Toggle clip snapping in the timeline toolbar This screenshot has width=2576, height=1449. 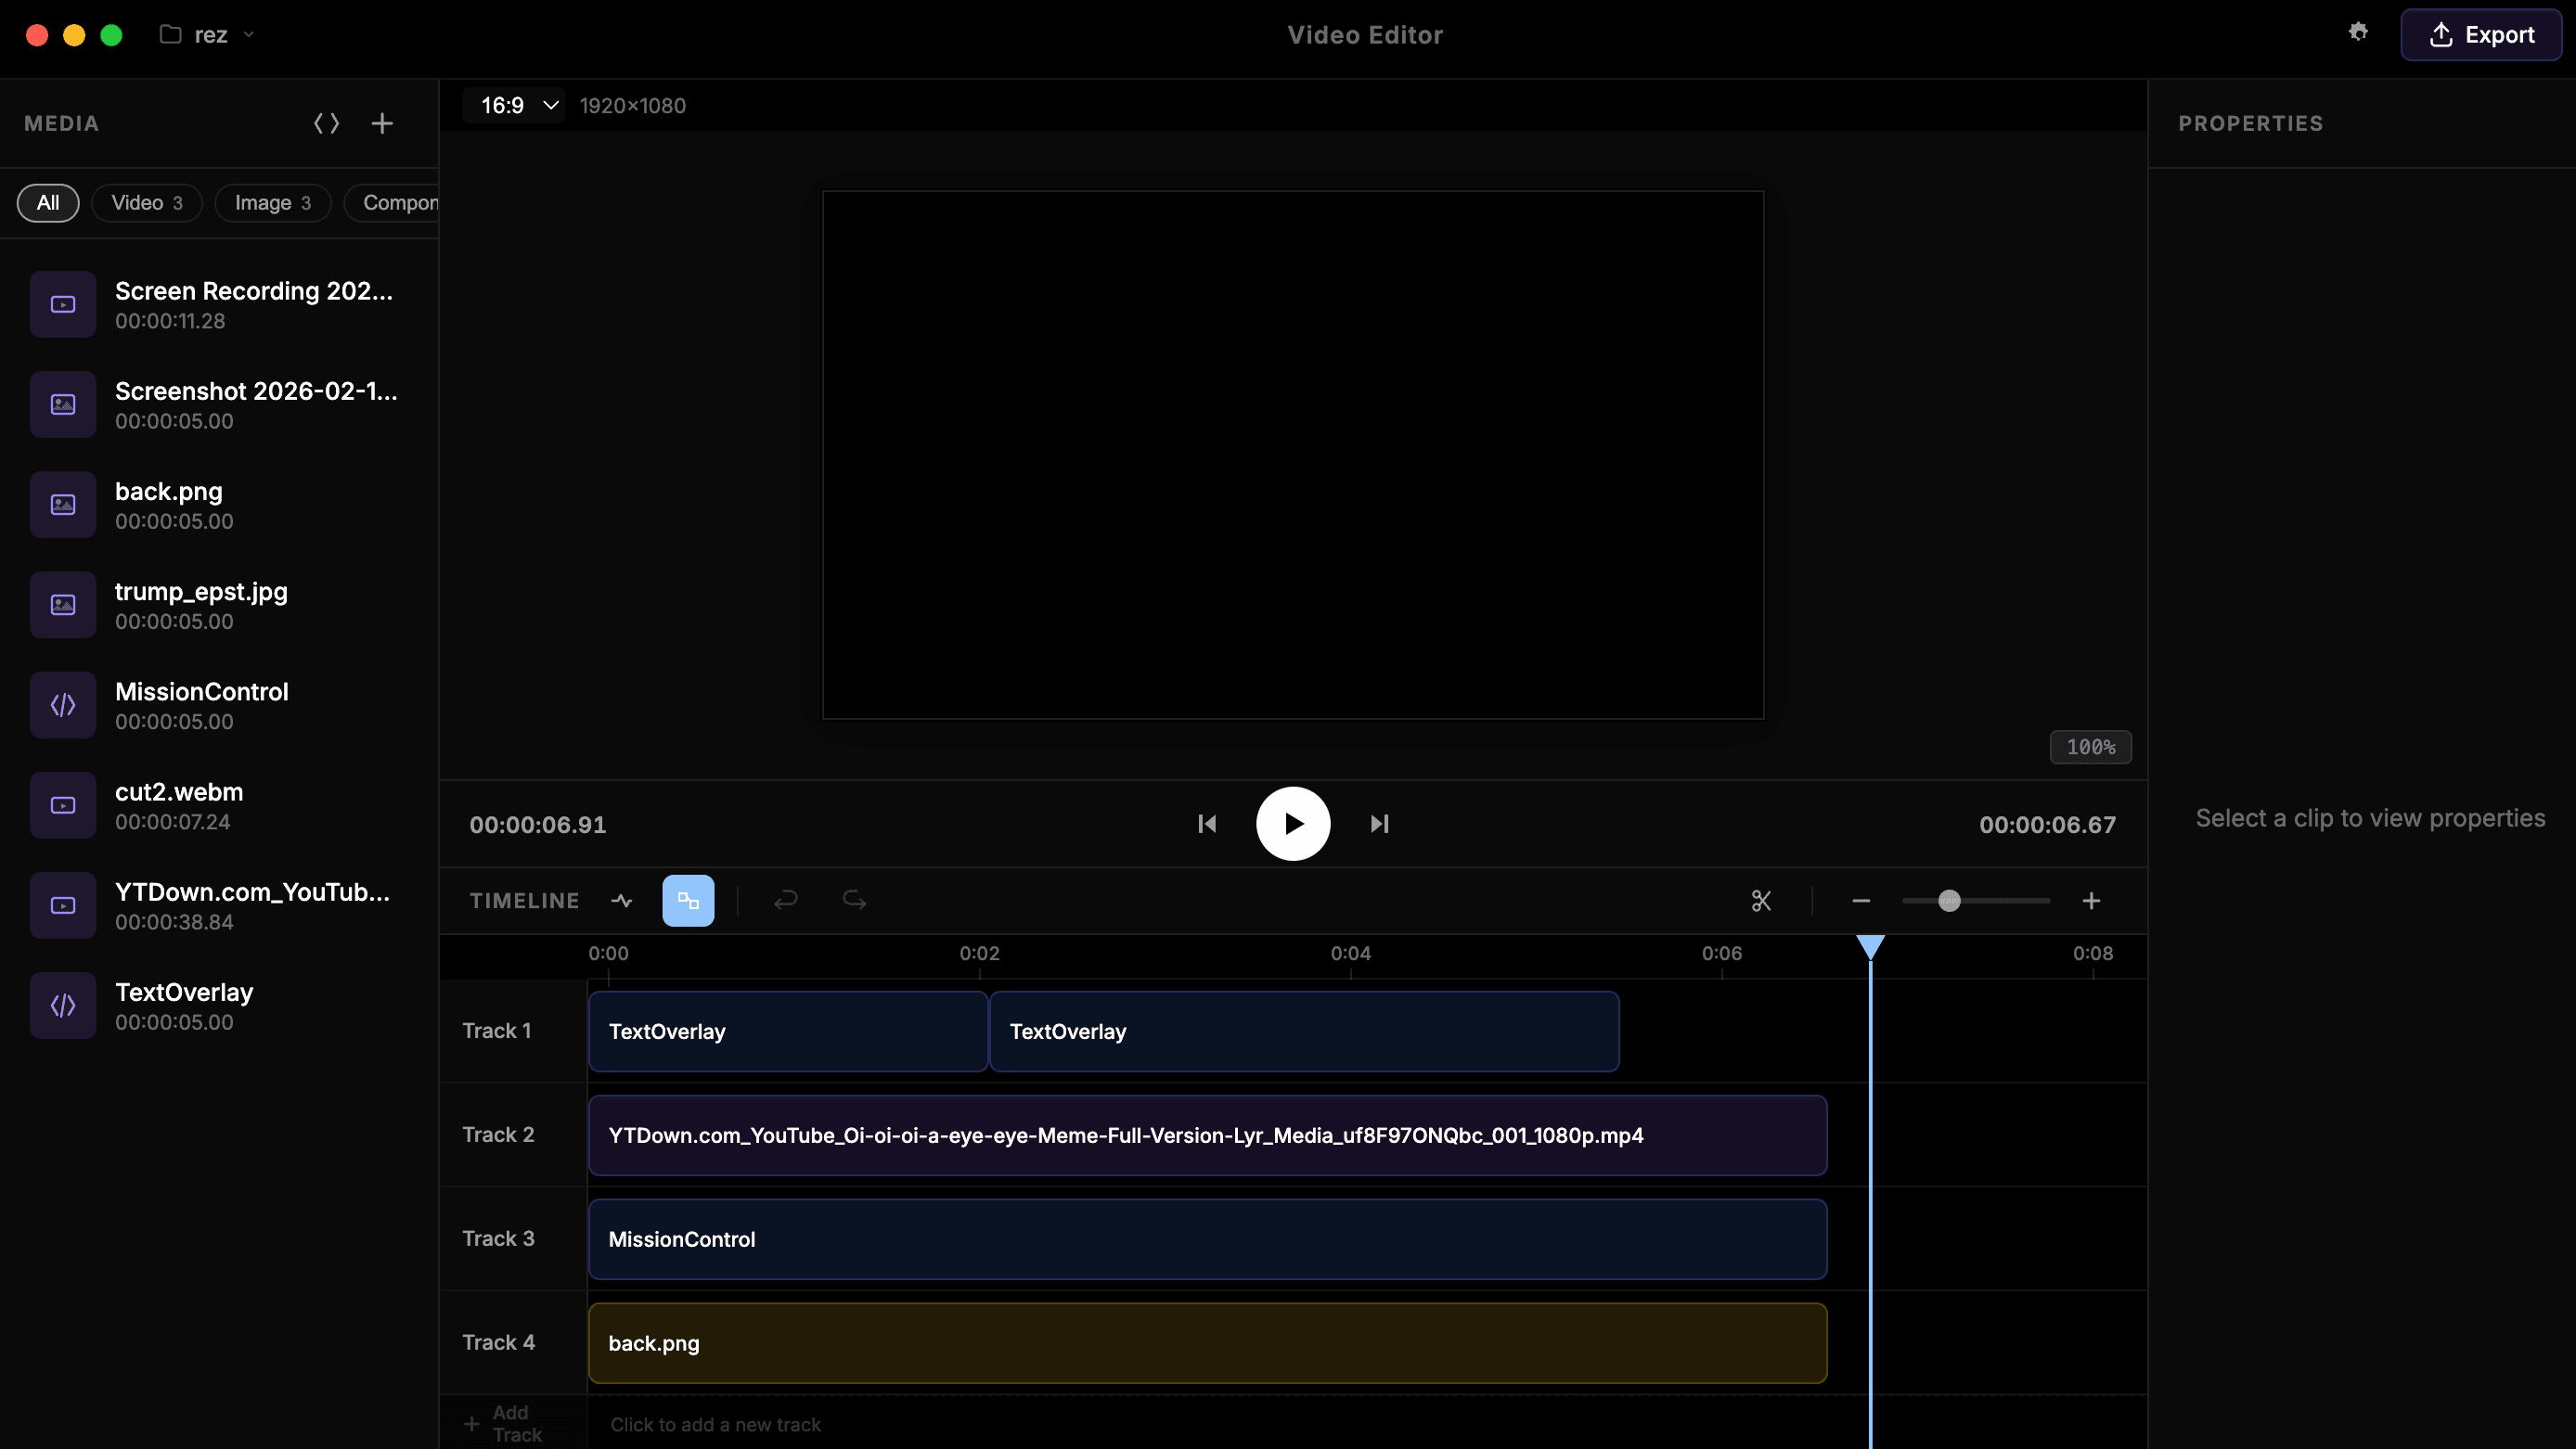point(688,900)
